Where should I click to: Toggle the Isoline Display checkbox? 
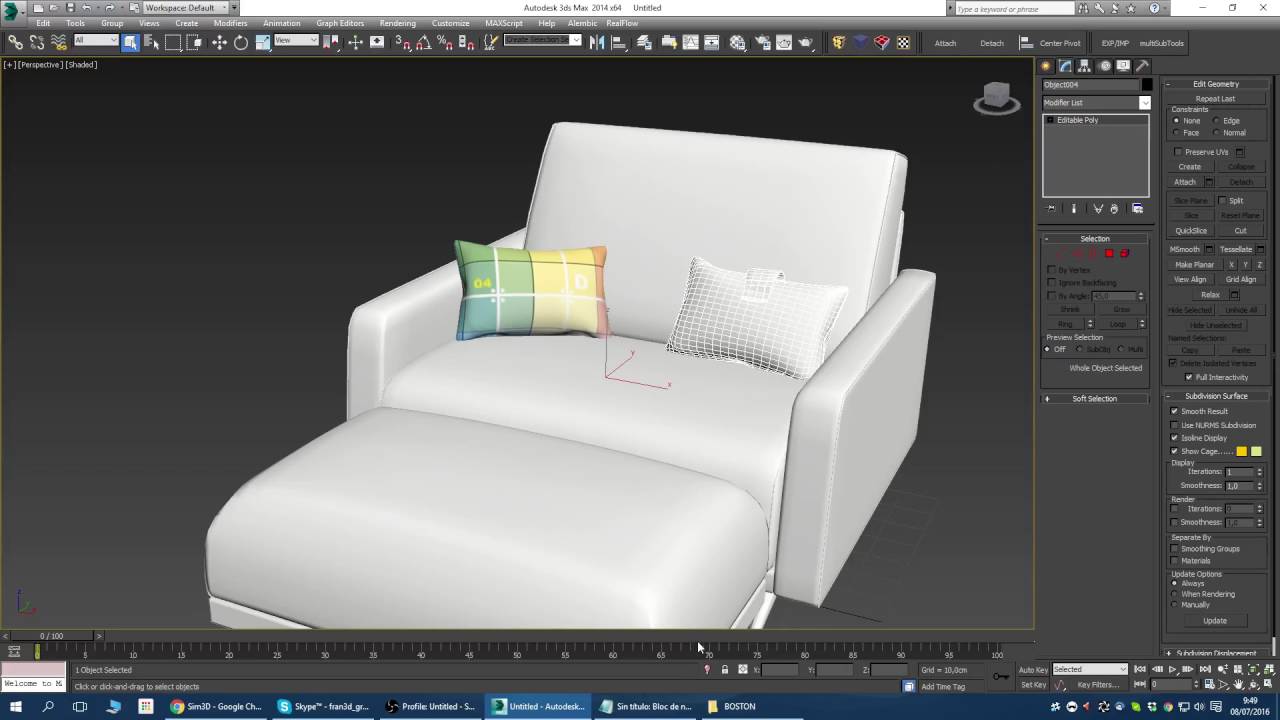click(1175, 438)
